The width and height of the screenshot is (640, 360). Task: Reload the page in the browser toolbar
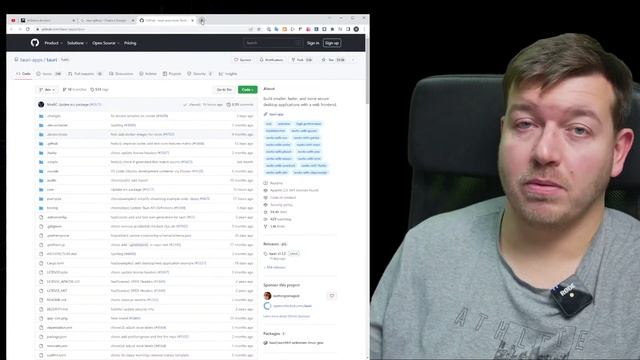(x=28, y=29)
